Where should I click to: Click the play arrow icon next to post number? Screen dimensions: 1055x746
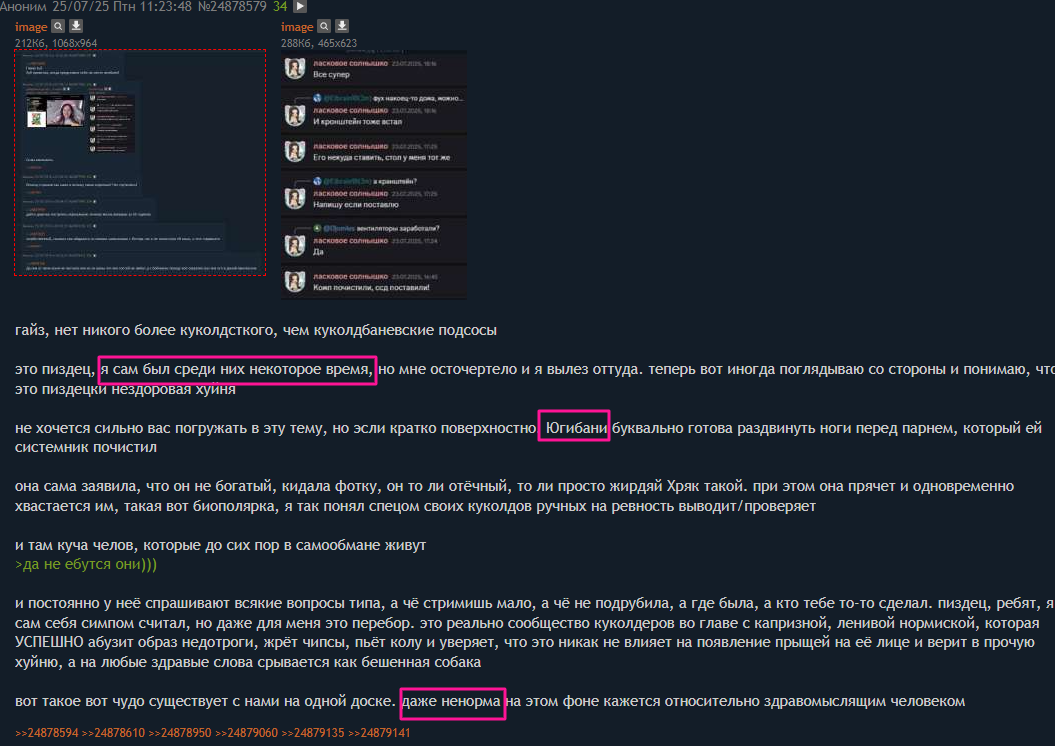tap(300, 6)
